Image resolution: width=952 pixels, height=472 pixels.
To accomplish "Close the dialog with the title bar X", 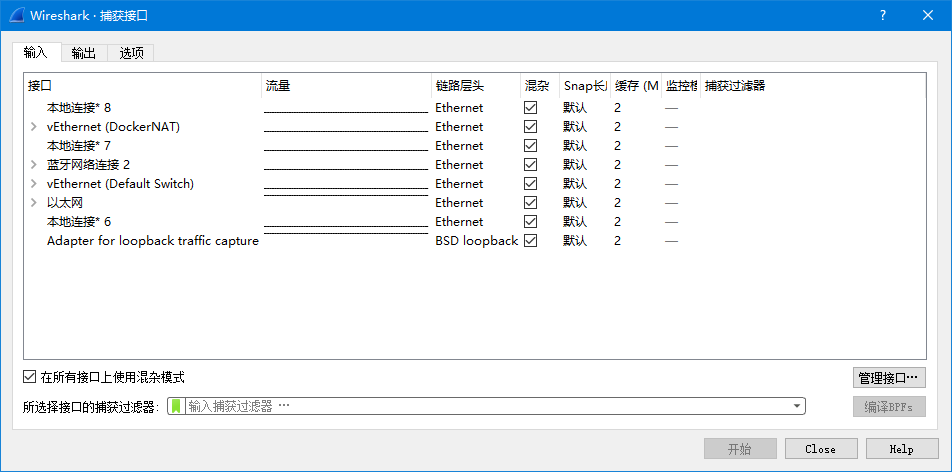I will click(928, 16).
